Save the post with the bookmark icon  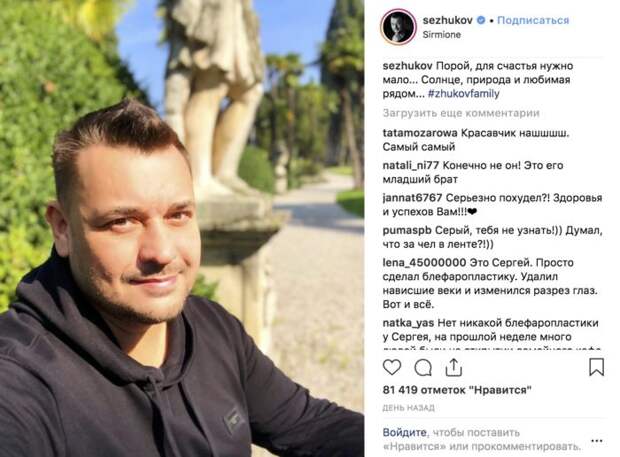pos(596,367)
